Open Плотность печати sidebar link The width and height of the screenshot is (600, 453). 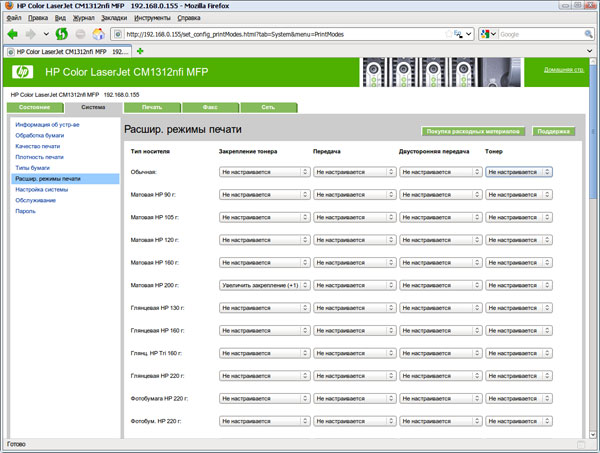[x=39, y=157]
